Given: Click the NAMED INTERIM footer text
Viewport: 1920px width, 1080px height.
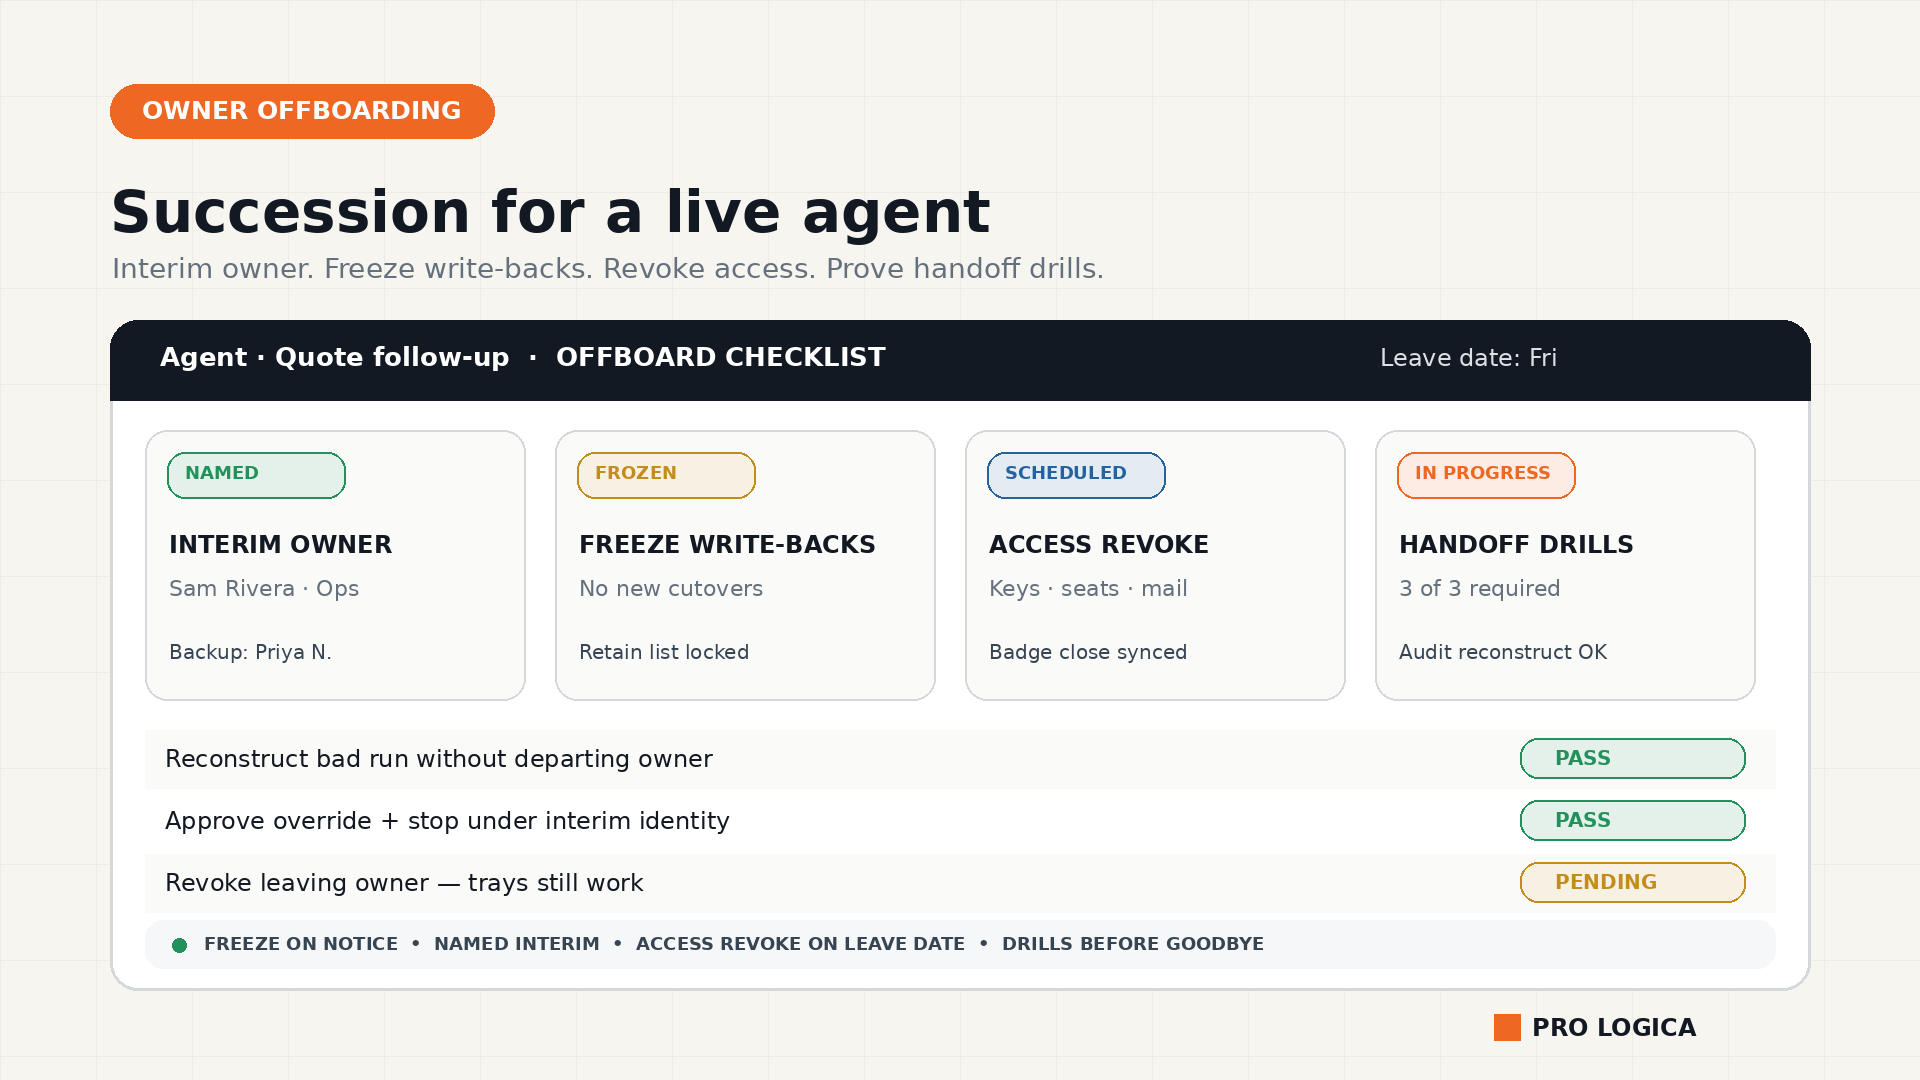Looking at the screenshot, I should 517,944.
